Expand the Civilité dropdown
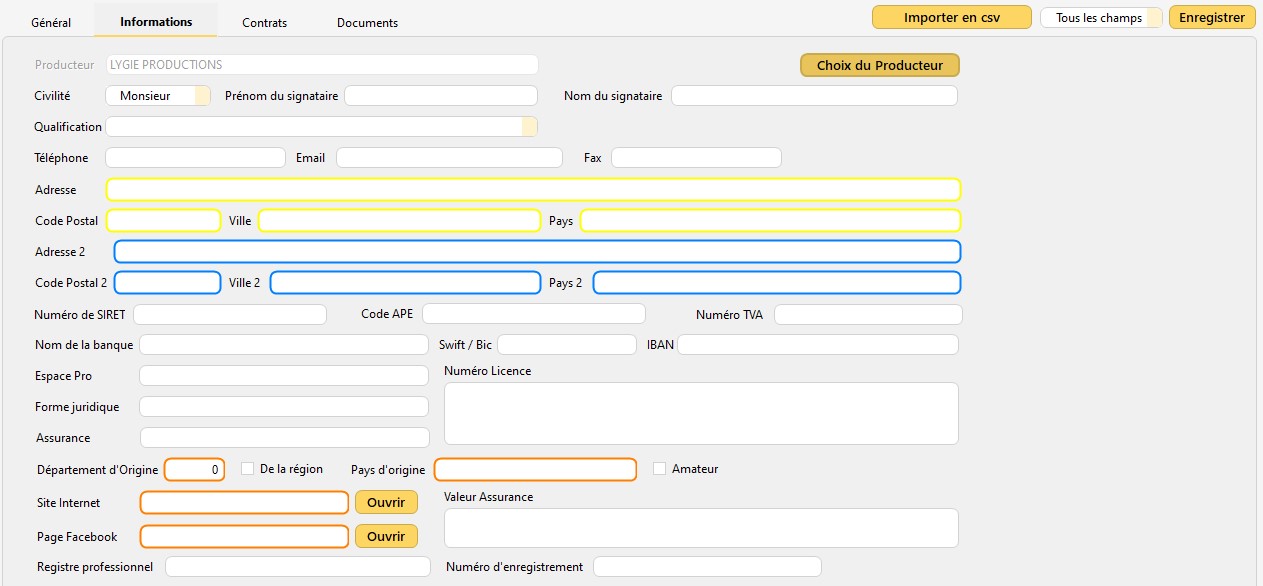The image size is (1263, 586). [158, 96]
